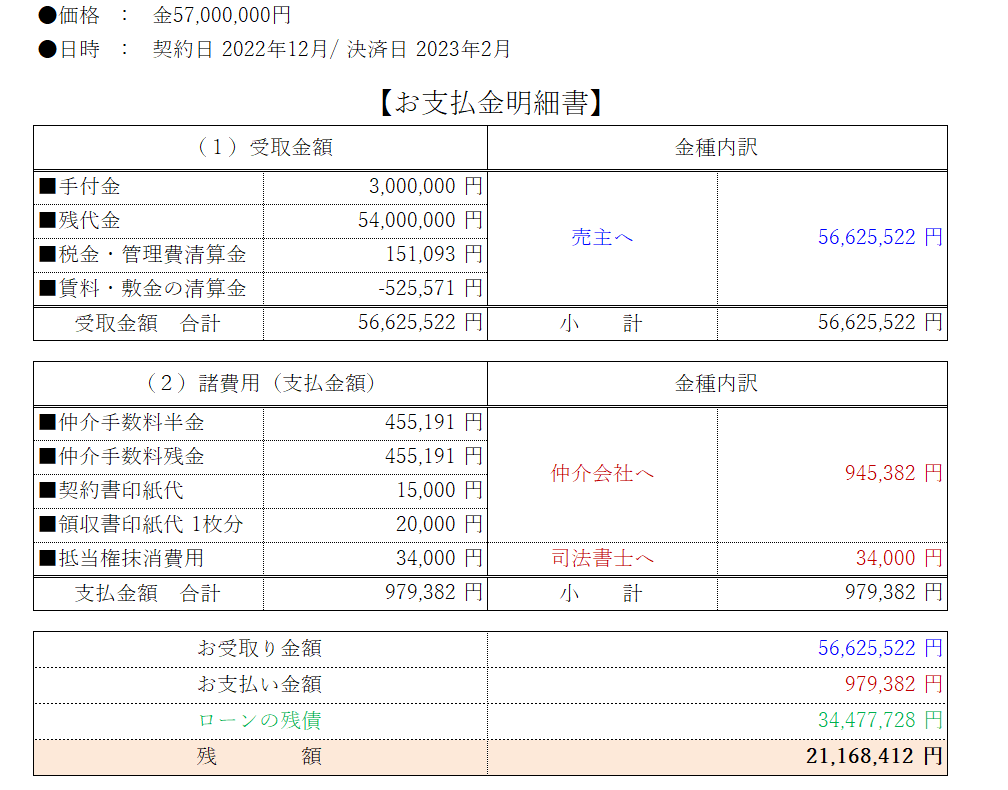Click the green 34,477,728 円 loan balance

point(880,720)
